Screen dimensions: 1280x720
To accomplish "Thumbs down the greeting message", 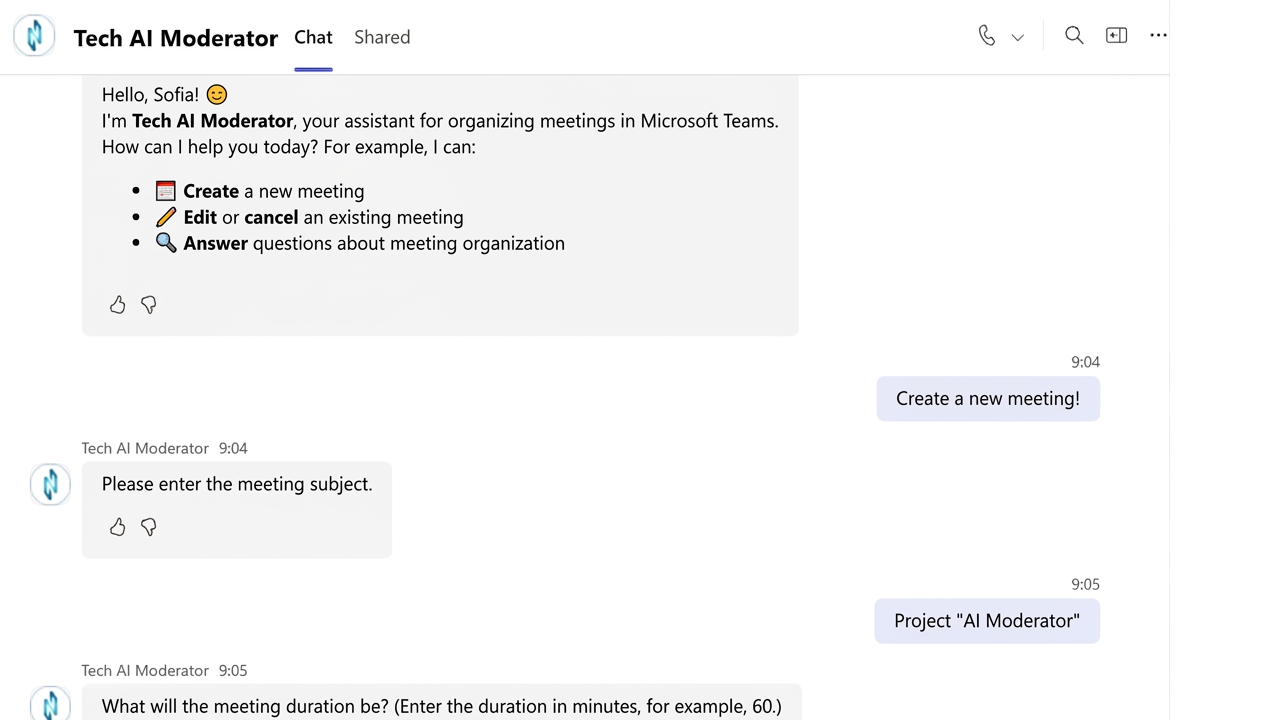I will pyautogui.click(x=149, y=305).
